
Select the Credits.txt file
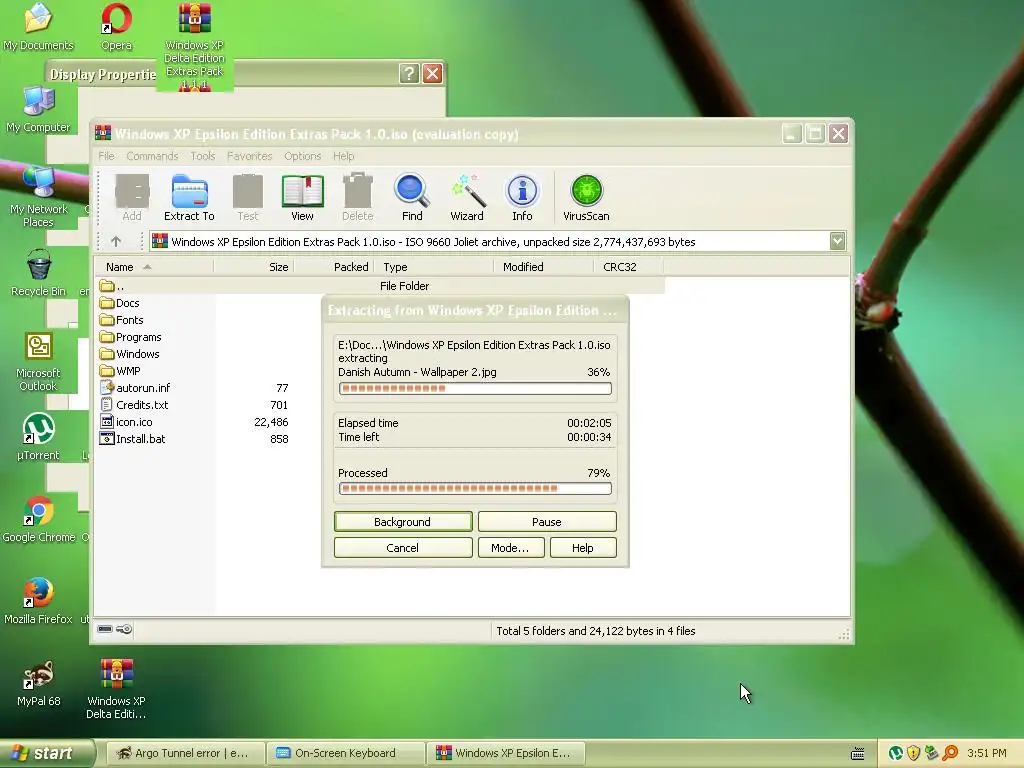pos(134,405)
